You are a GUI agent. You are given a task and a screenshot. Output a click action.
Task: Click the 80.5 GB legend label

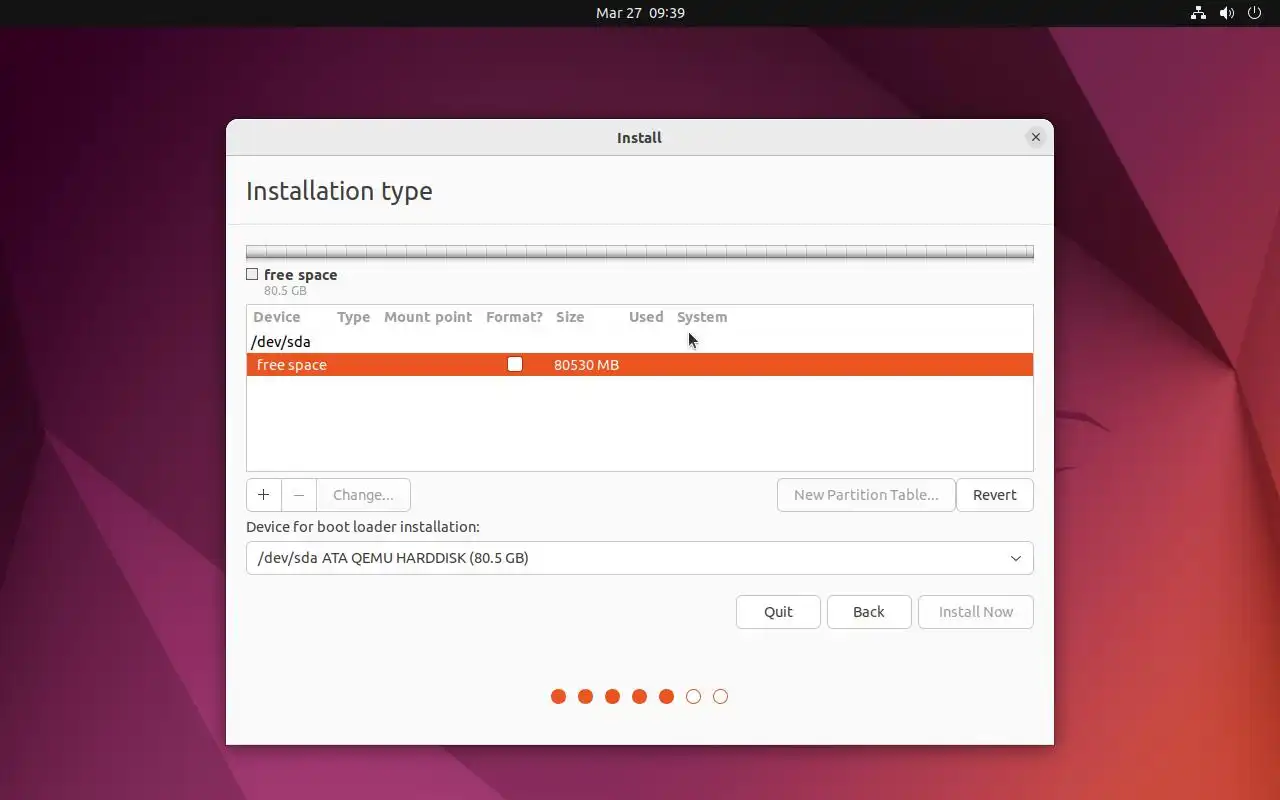[285, 291]
